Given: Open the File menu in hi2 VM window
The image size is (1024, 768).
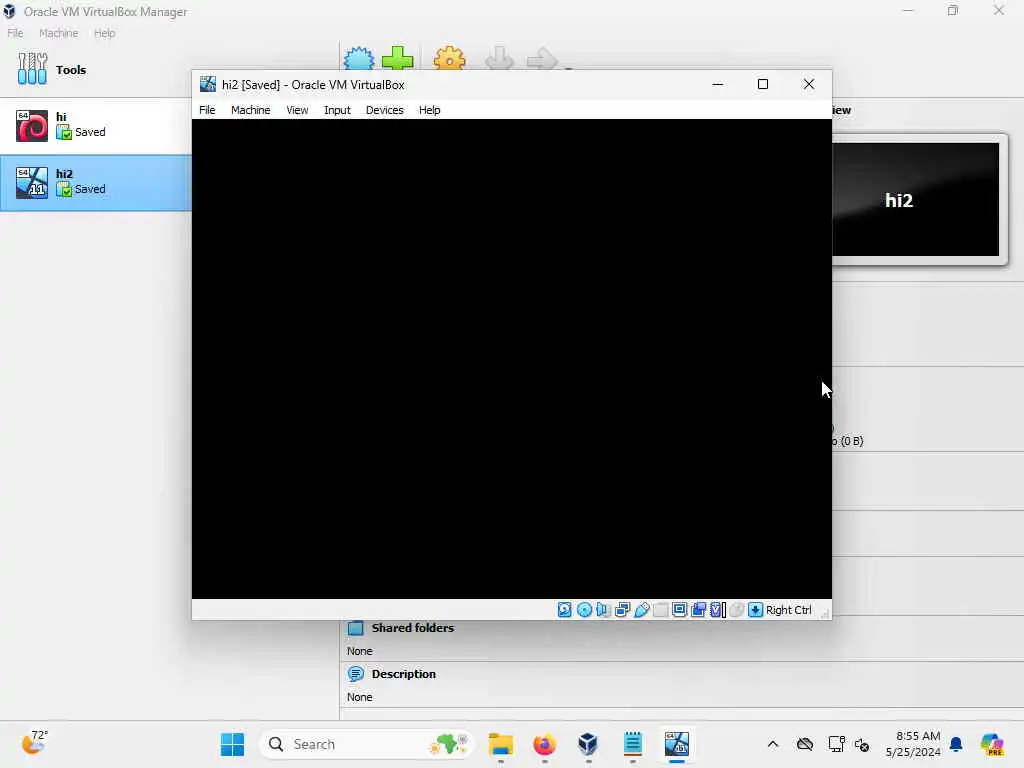Looking at the screenshot, I should point(207,110).
